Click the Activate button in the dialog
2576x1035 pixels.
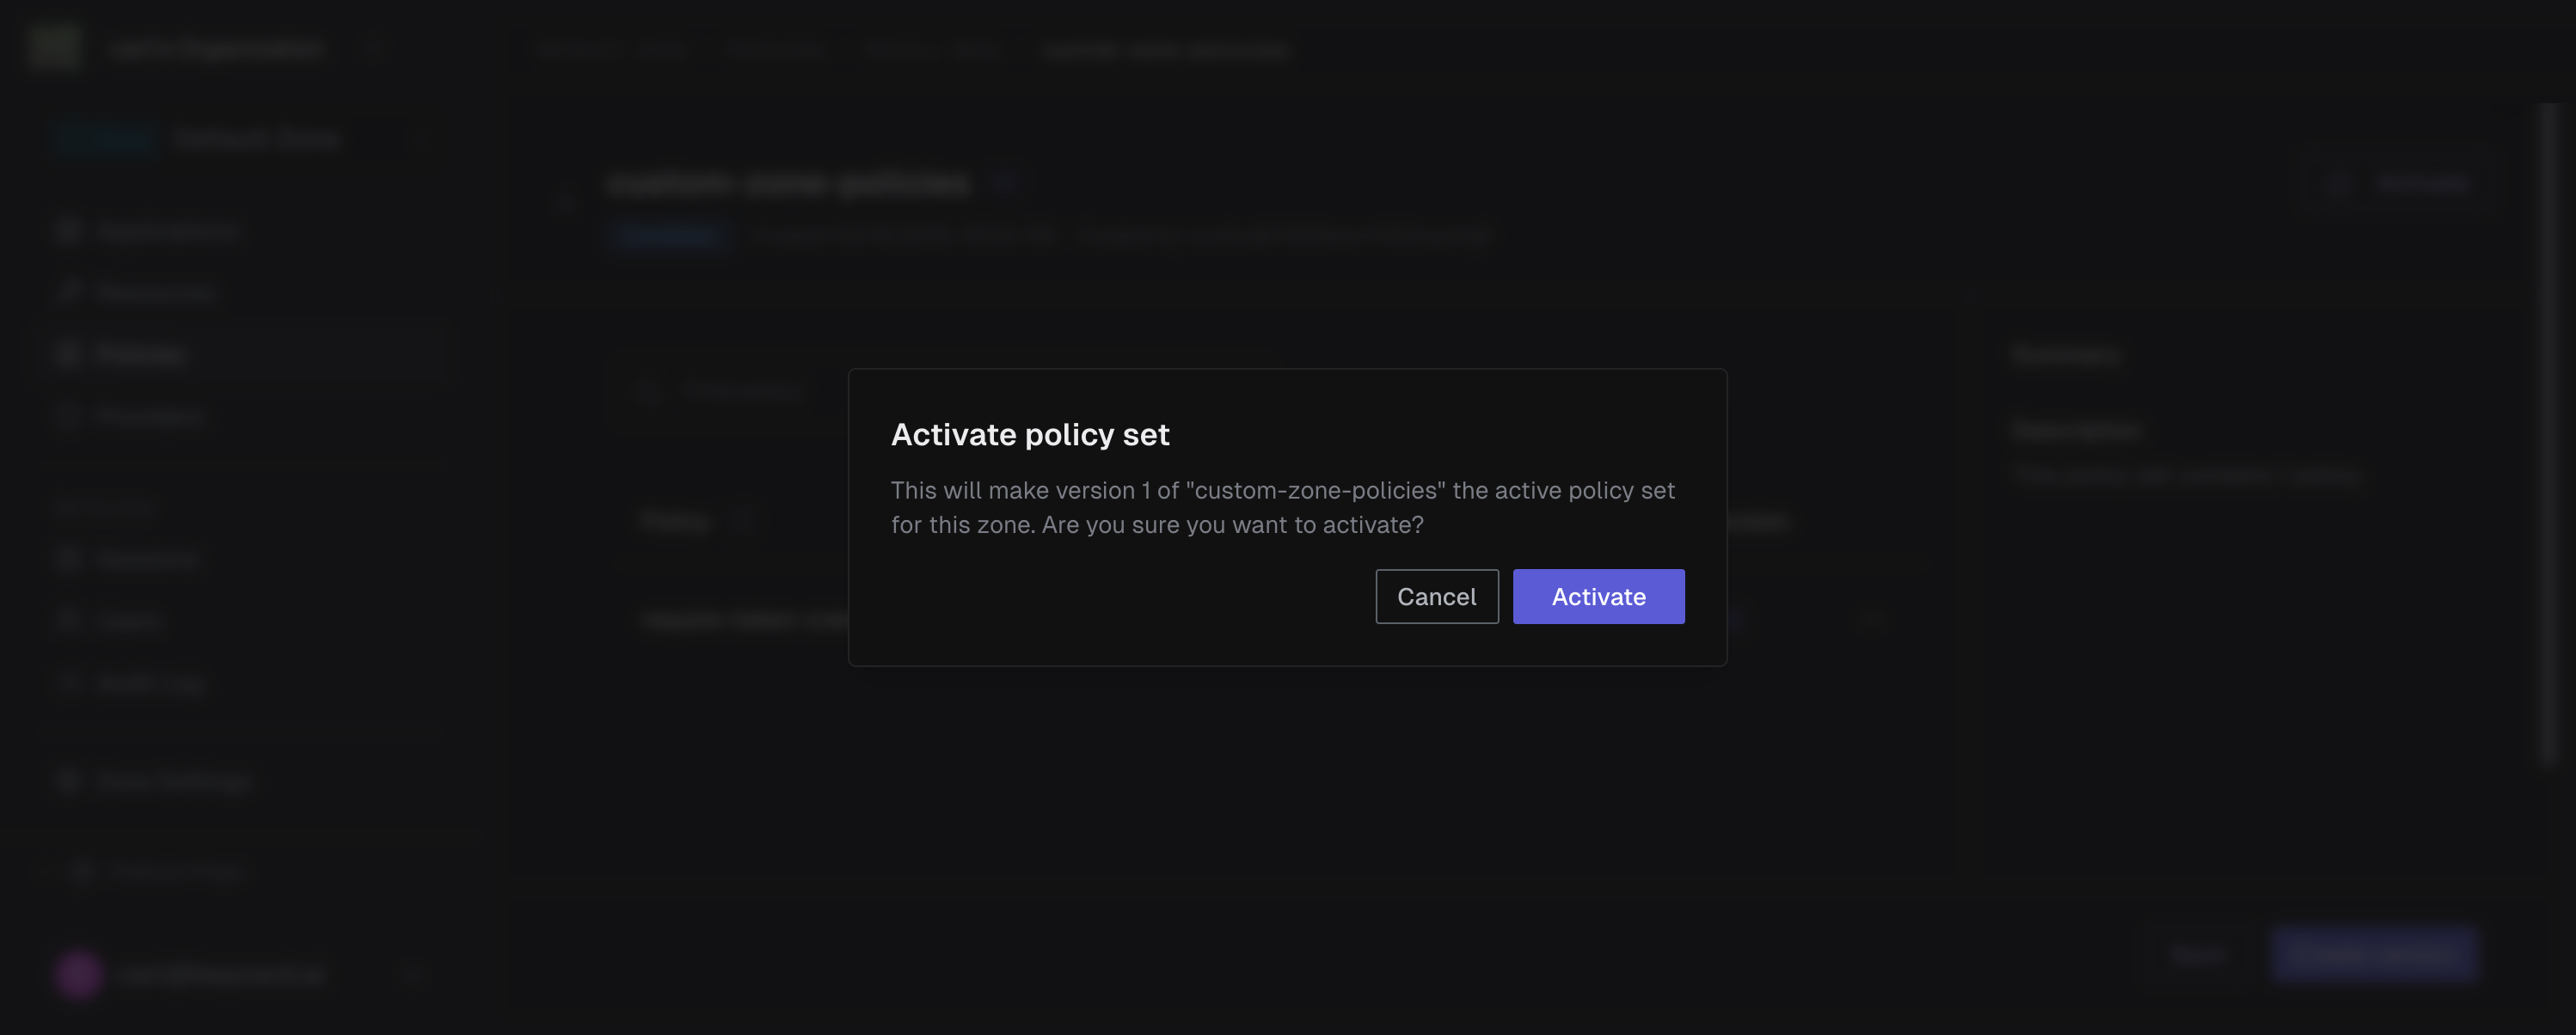click(1597, 596)
